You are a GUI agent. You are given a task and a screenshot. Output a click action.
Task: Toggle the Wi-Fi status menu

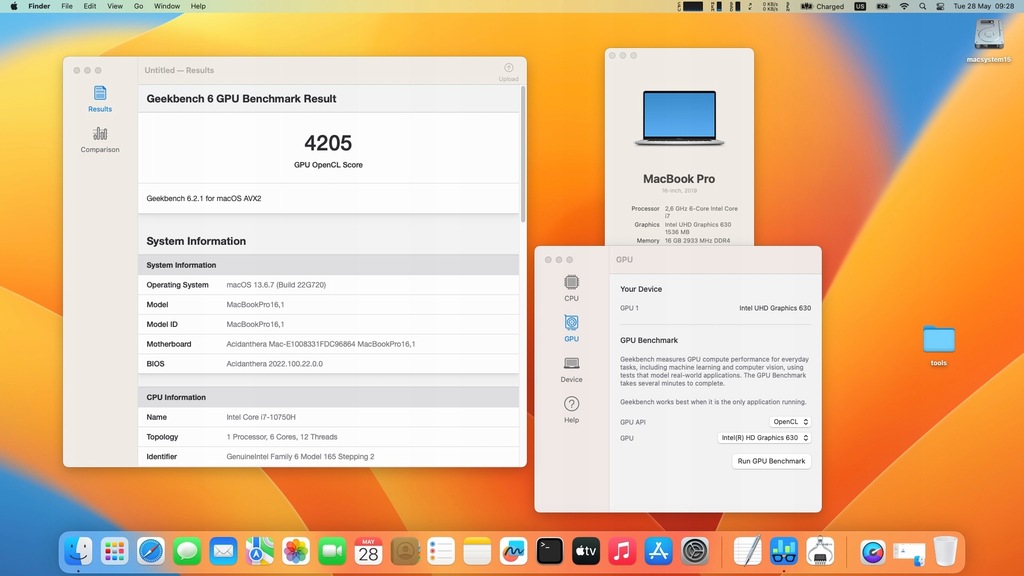click(x=904, y=6)
